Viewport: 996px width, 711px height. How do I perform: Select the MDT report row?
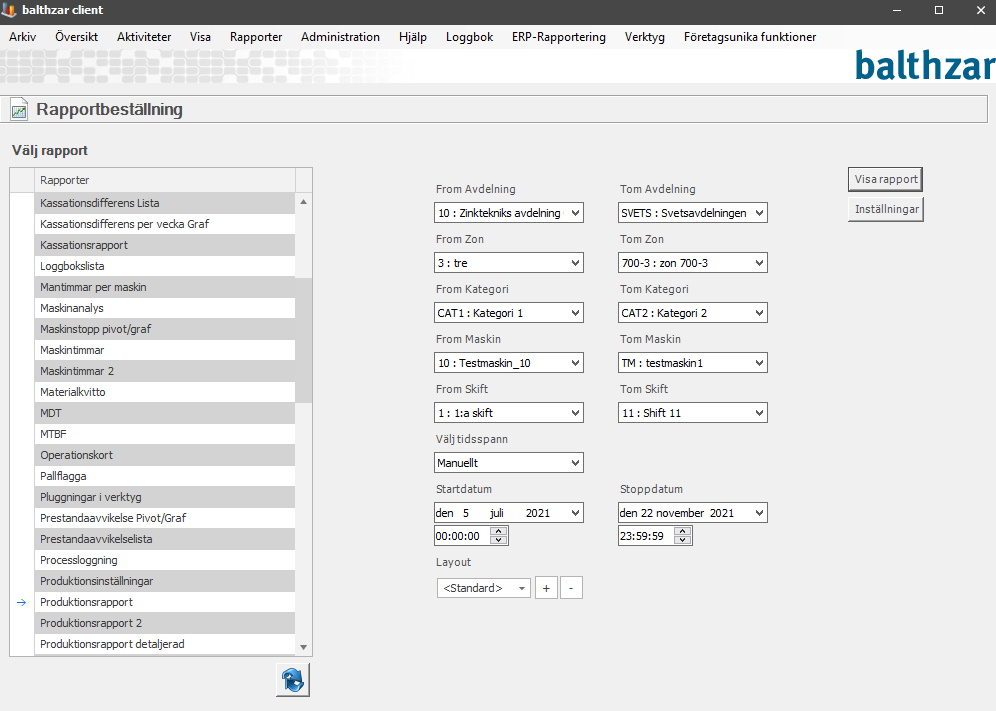(x=165, y=413)
